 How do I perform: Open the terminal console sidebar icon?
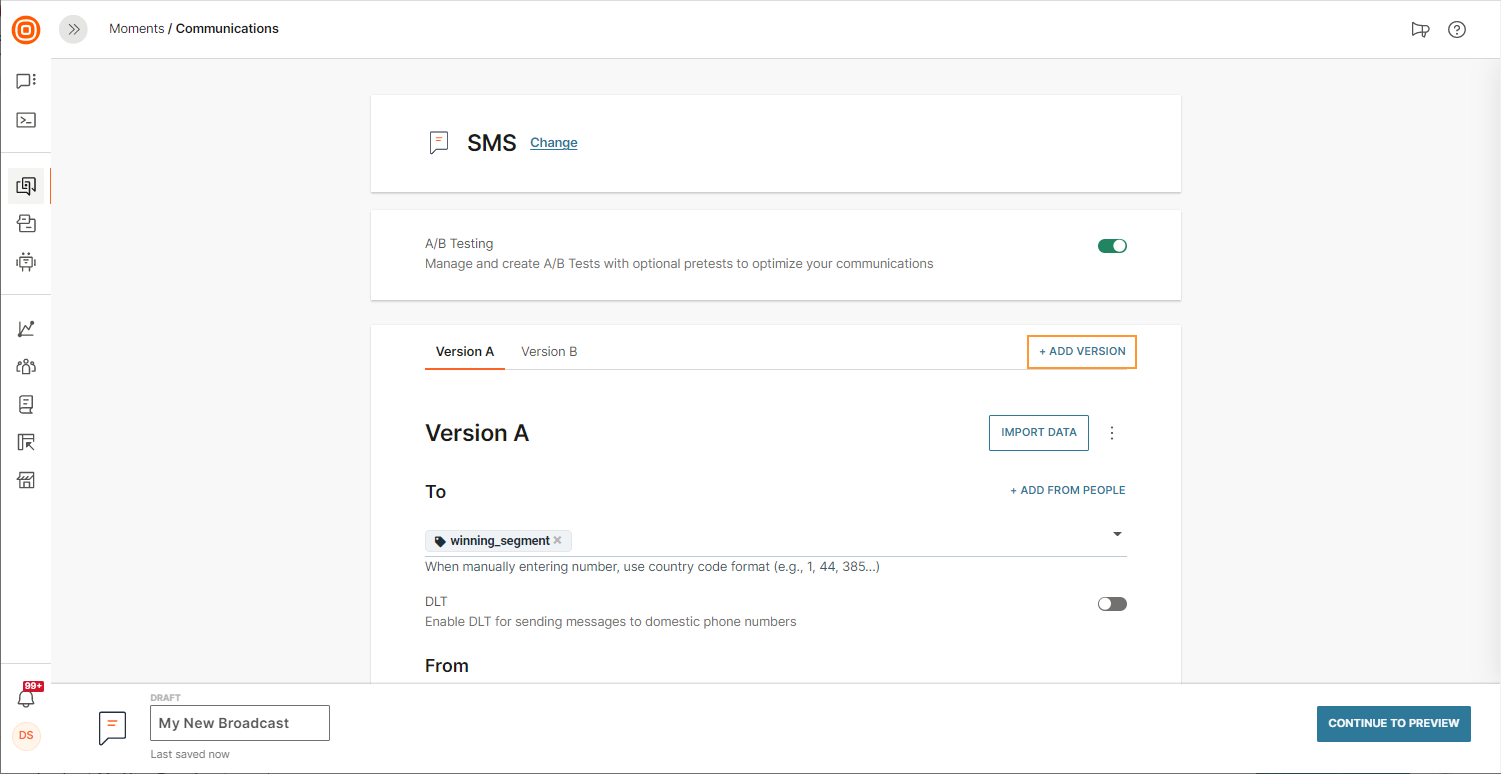coord(26,120)
